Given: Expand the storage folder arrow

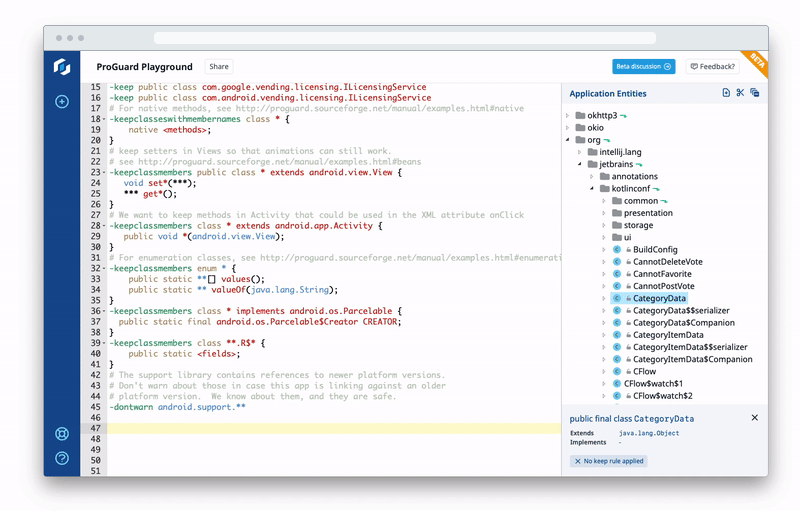Looking at the screenshot, I should click(604, 225).
